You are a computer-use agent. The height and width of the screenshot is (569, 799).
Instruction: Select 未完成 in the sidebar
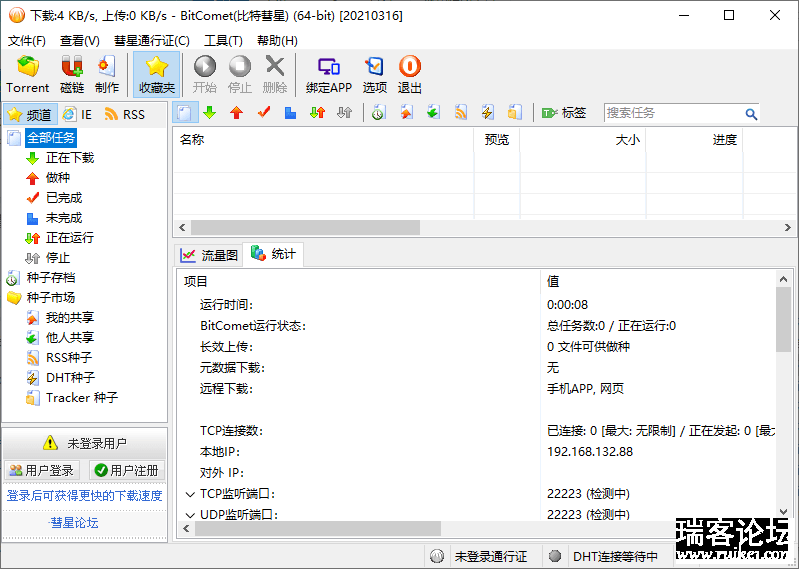[64, 218]
